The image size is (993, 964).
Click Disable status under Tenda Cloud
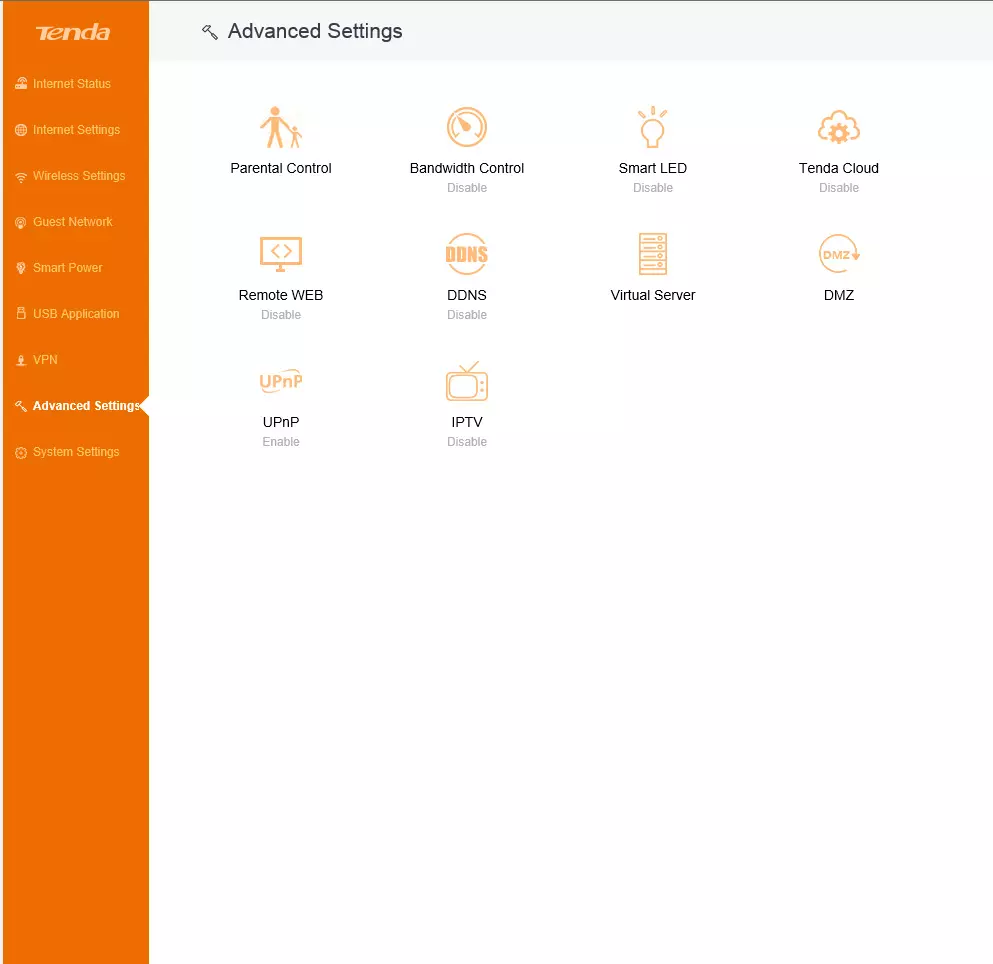(x=838, y=187)
